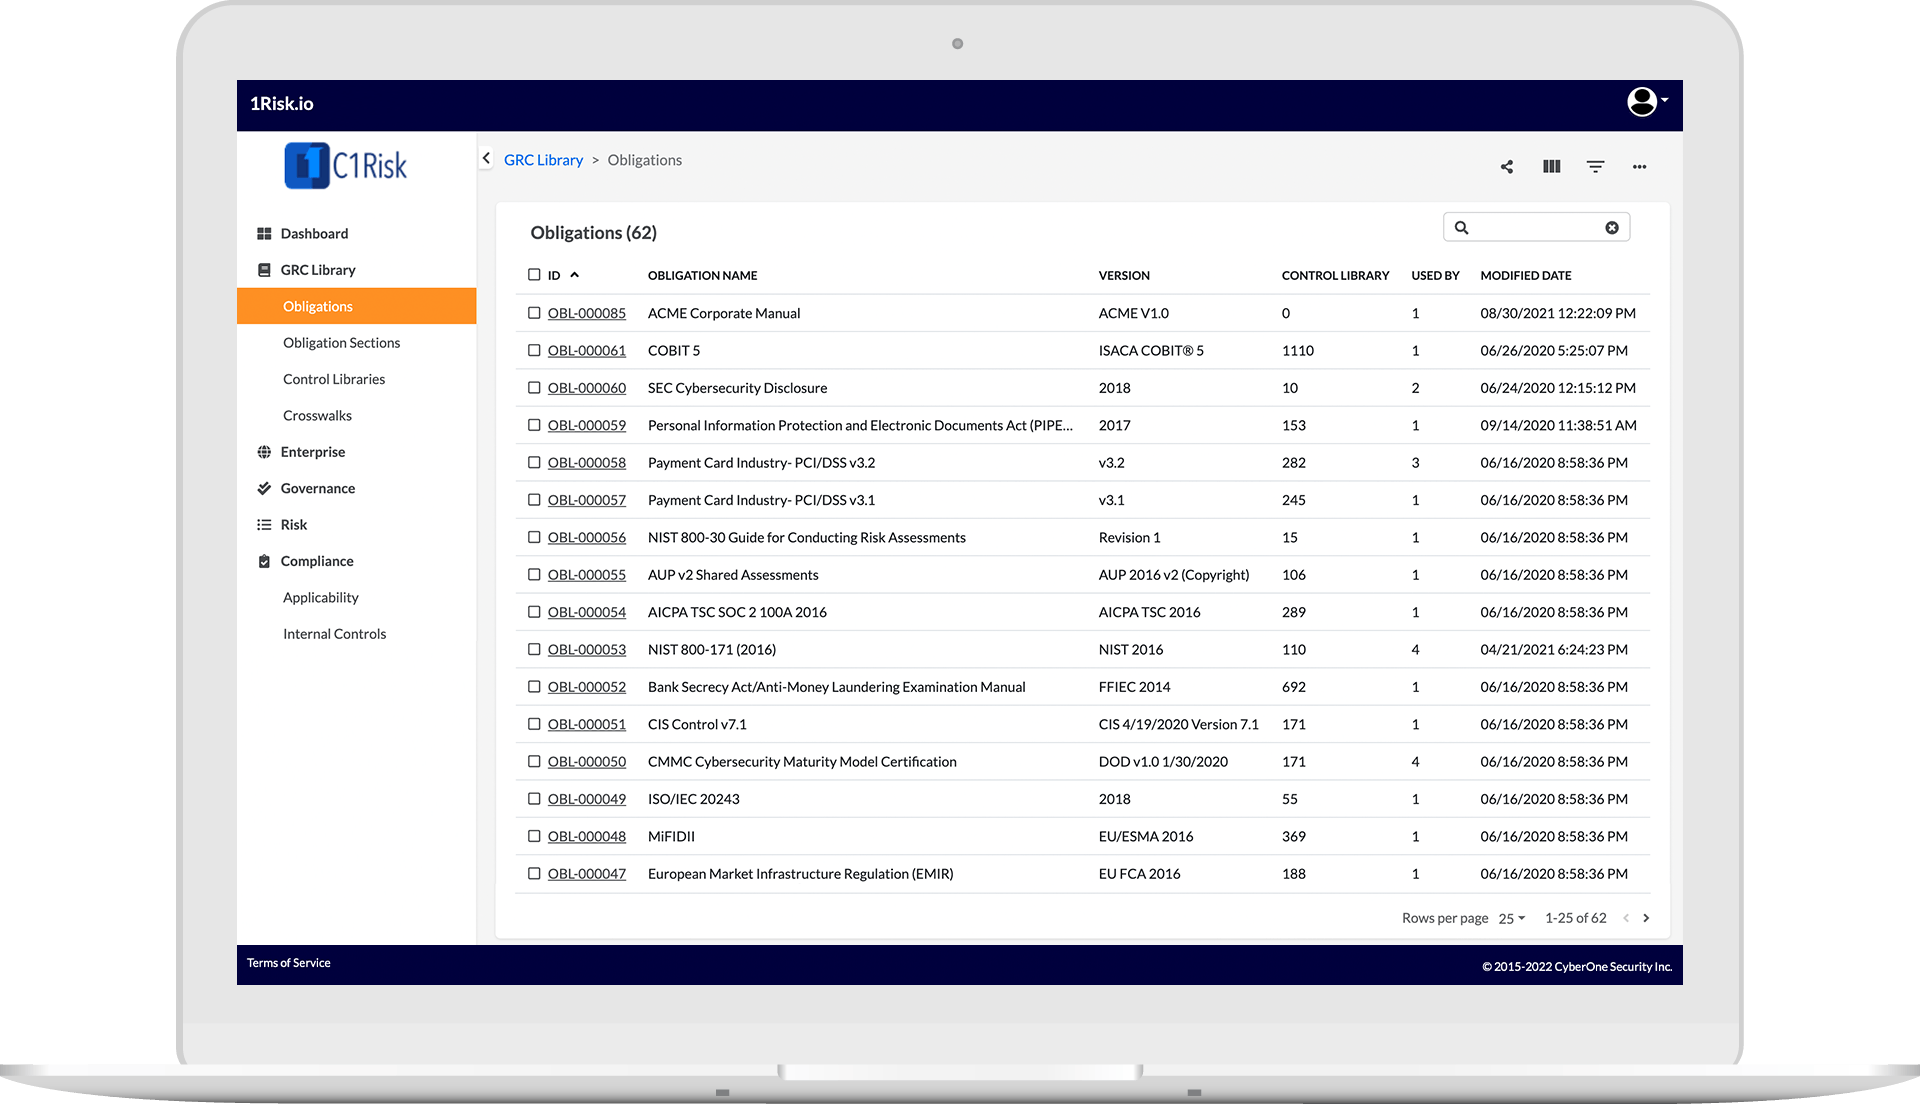The height and width of the screenshot is (1104, 1920).
Task: Open the OBL-000060 obligation link
Action: 586,388
